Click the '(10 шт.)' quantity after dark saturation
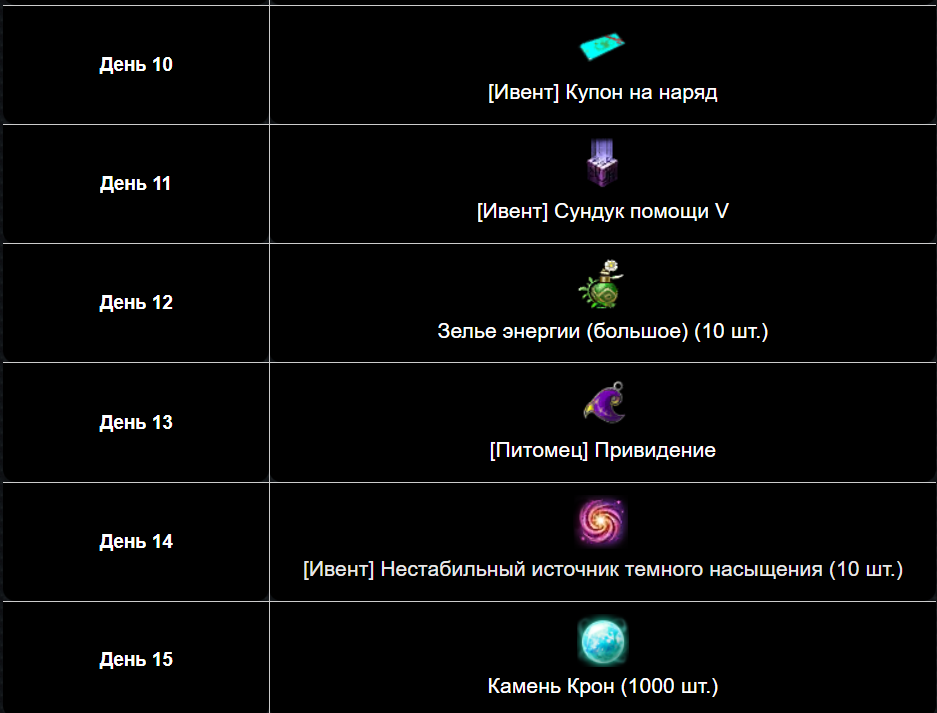 866,569
